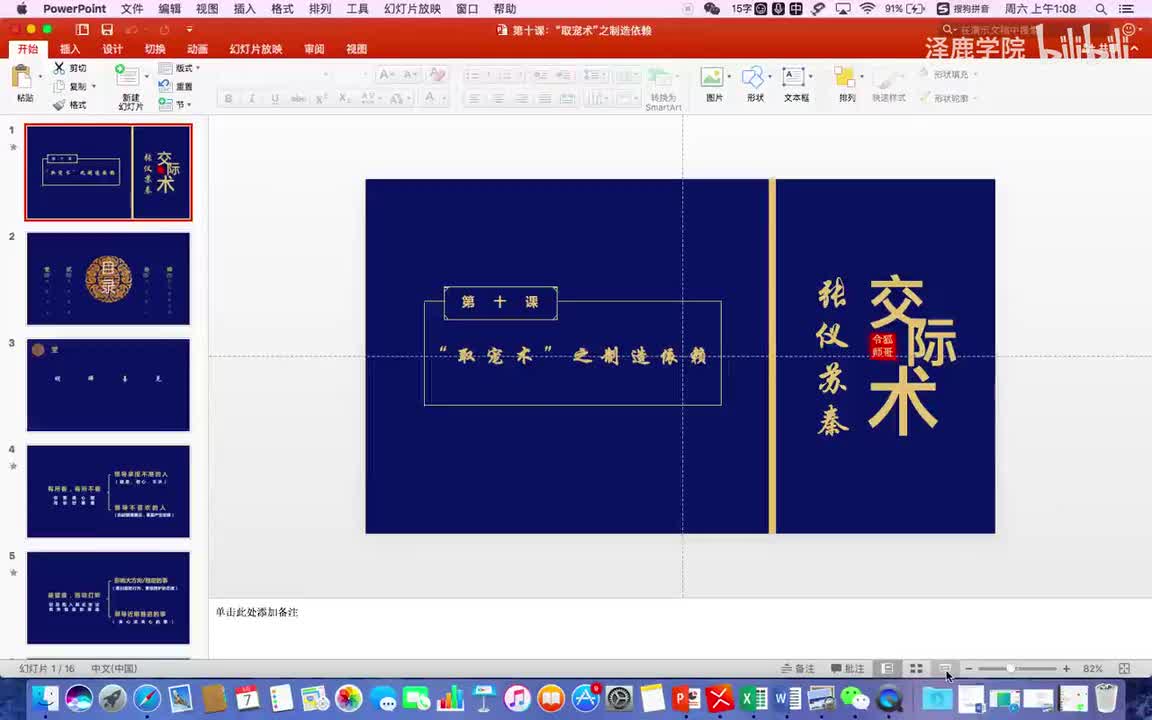Click the language 中文(中国) status button
This screenshot has height=720, width=1152.
click(114, 669)
